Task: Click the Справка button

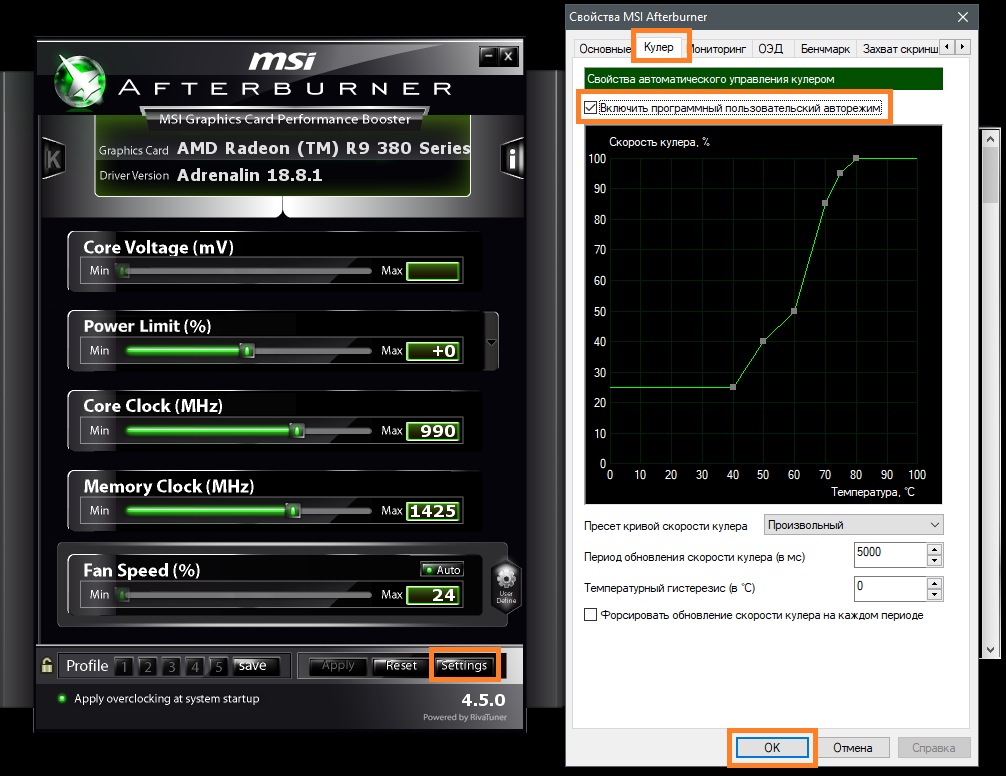Action: coord(934,747)
